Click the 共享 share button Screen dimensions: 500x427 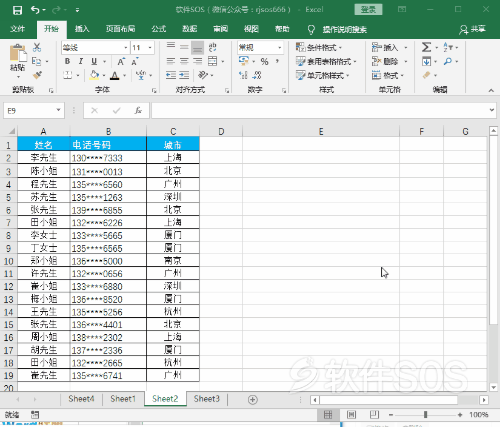coord(472,29)
